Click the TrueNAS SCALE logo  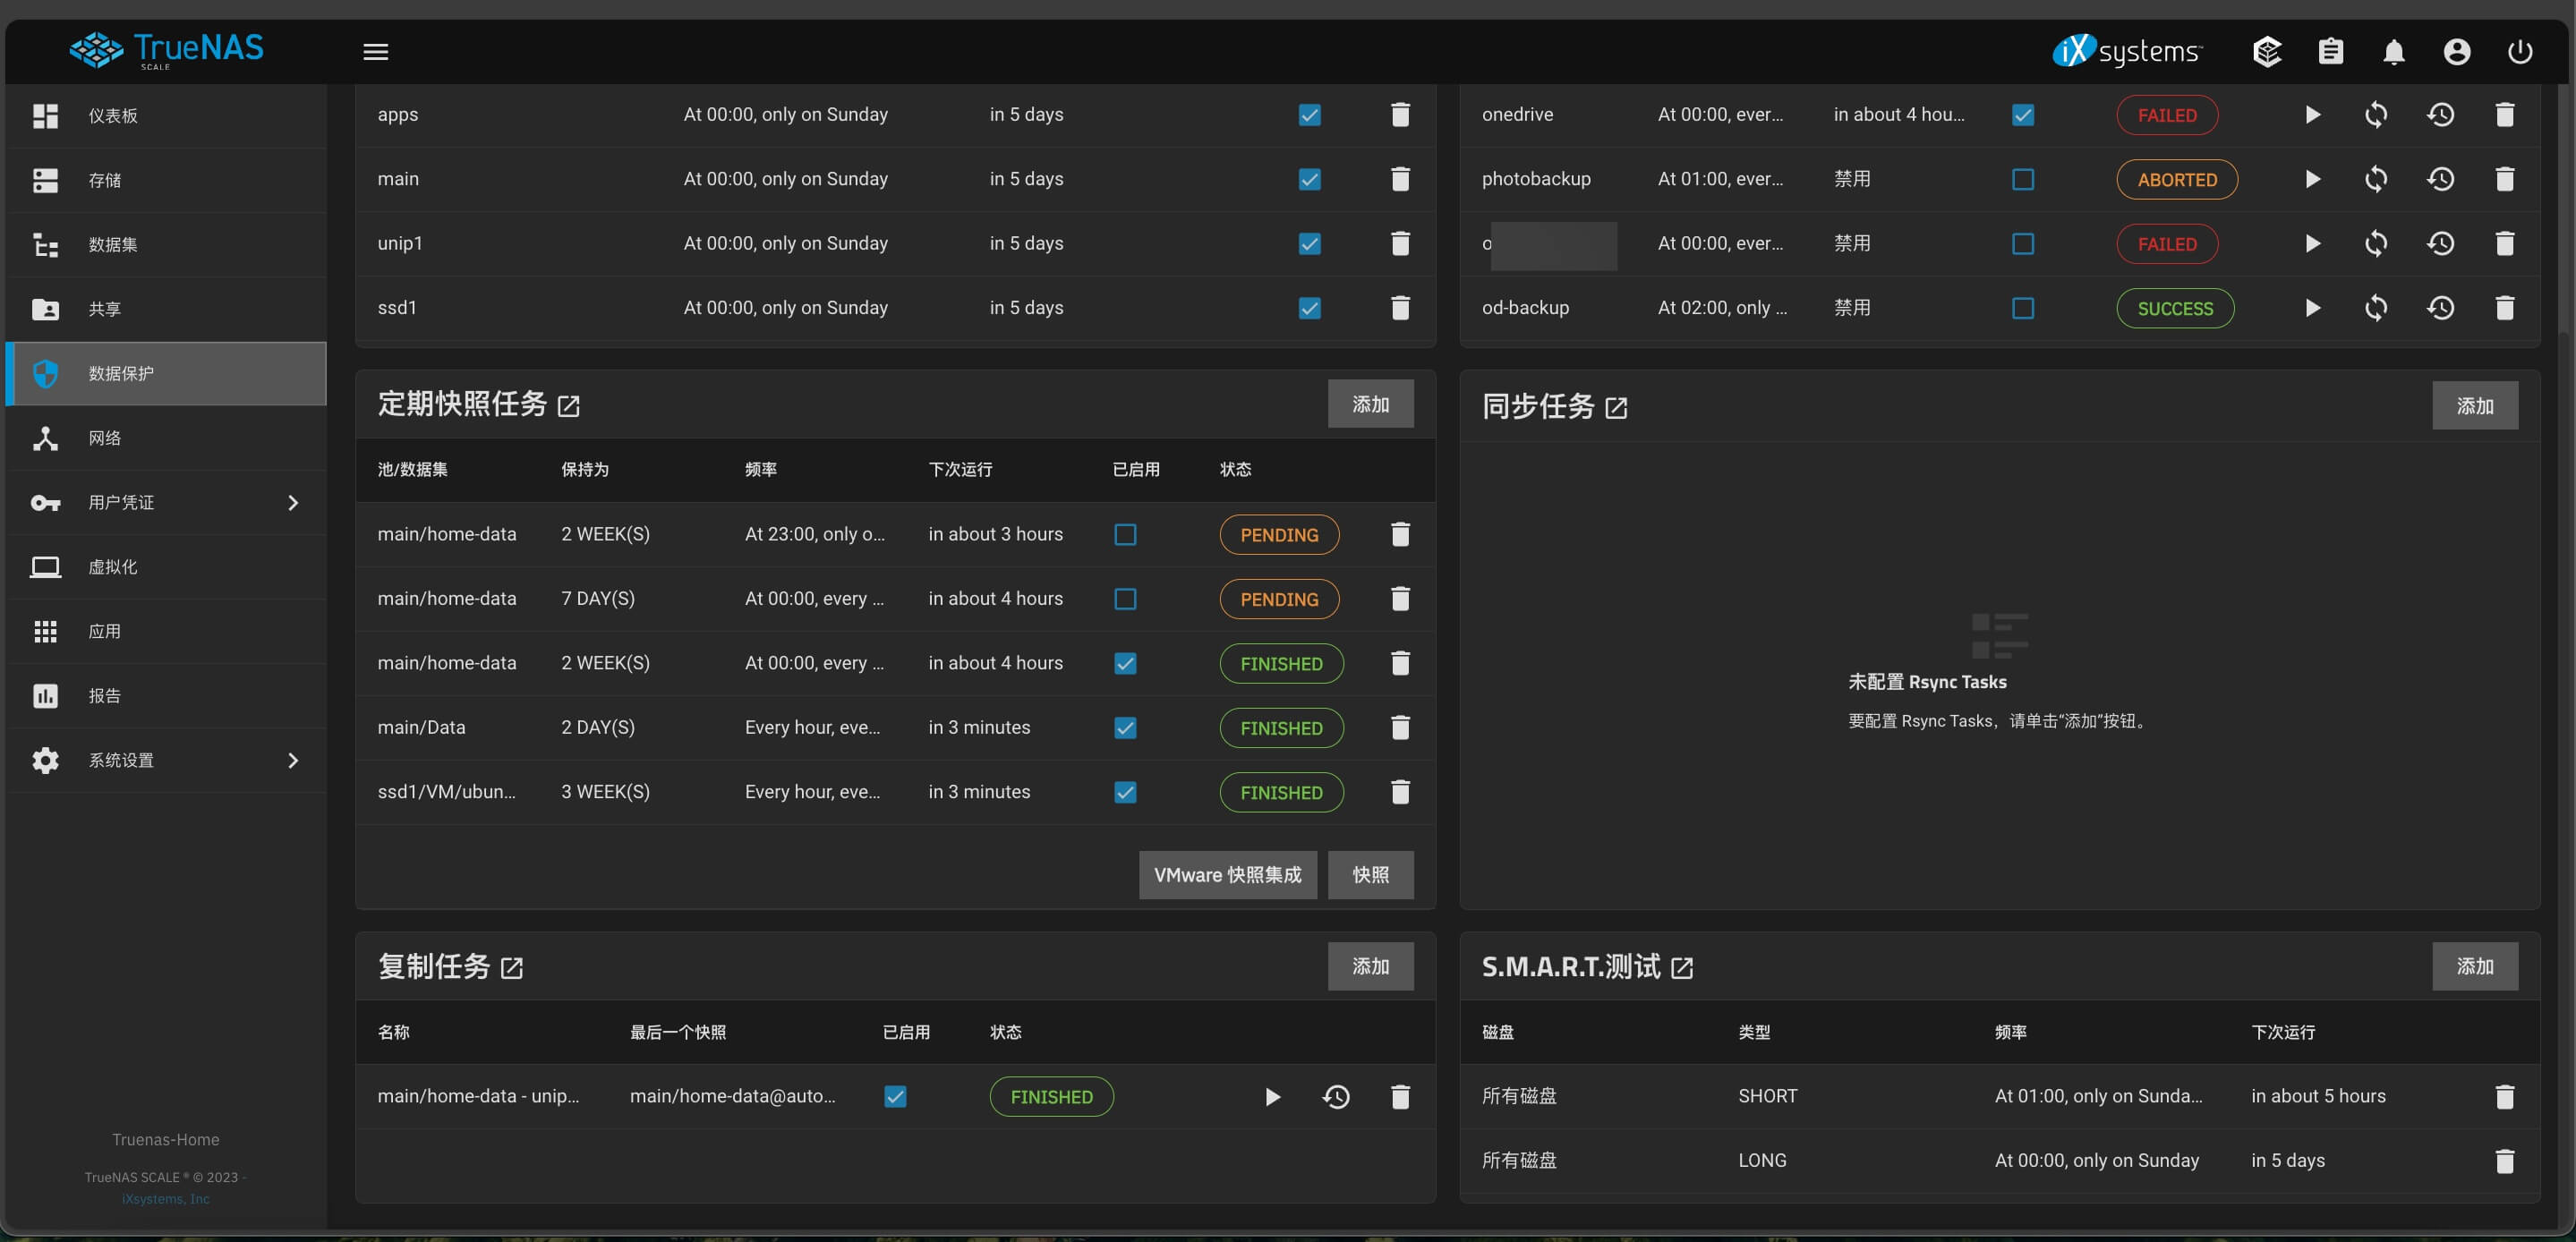pyautogui.click(x=166, y=49)
